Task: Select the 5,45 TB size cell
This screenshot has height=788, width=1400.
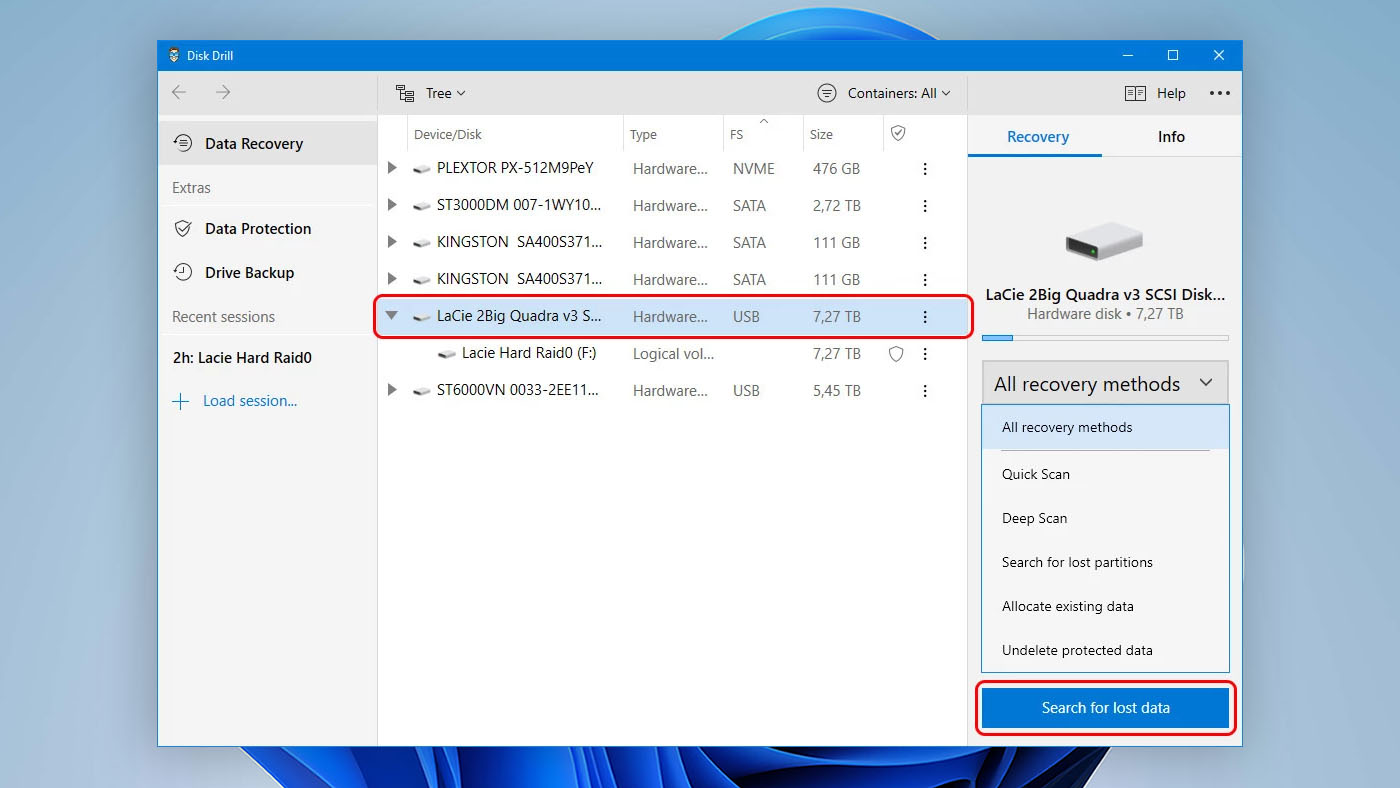Action: tap(837, 391)
